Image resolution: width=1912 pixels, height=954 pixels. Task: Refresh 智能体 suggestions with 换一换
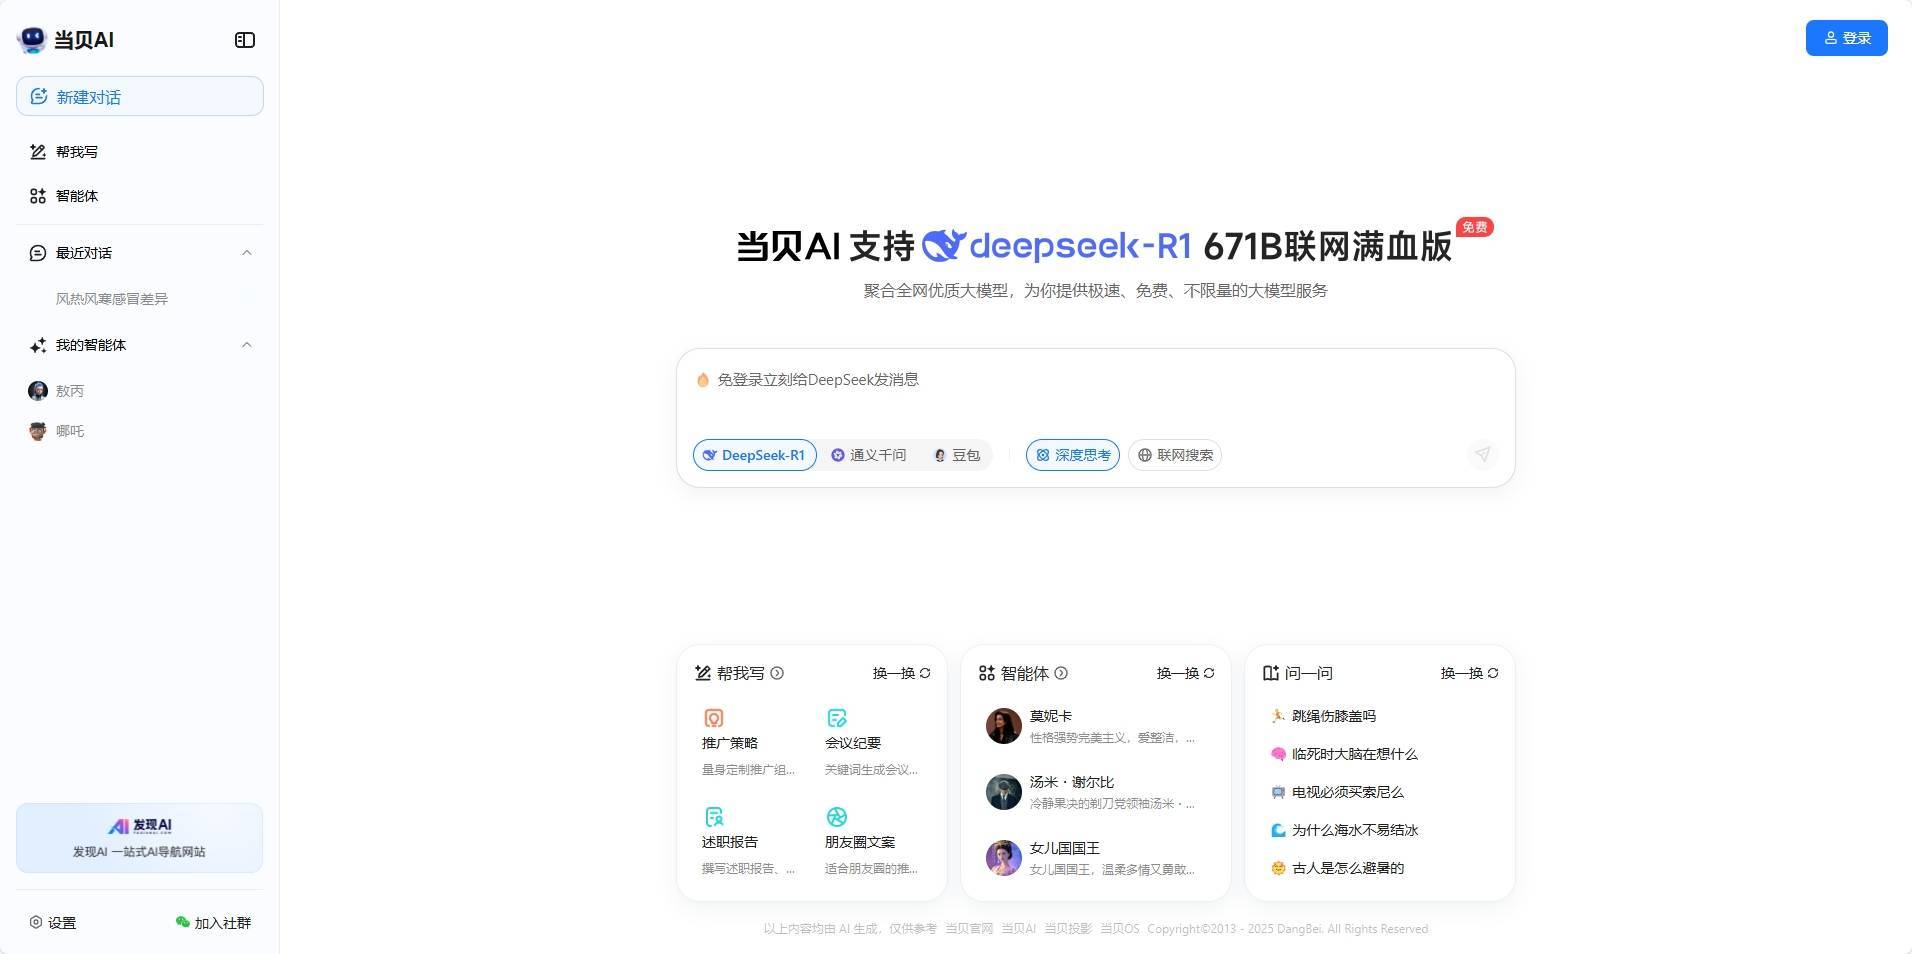tap(1186, 673)
